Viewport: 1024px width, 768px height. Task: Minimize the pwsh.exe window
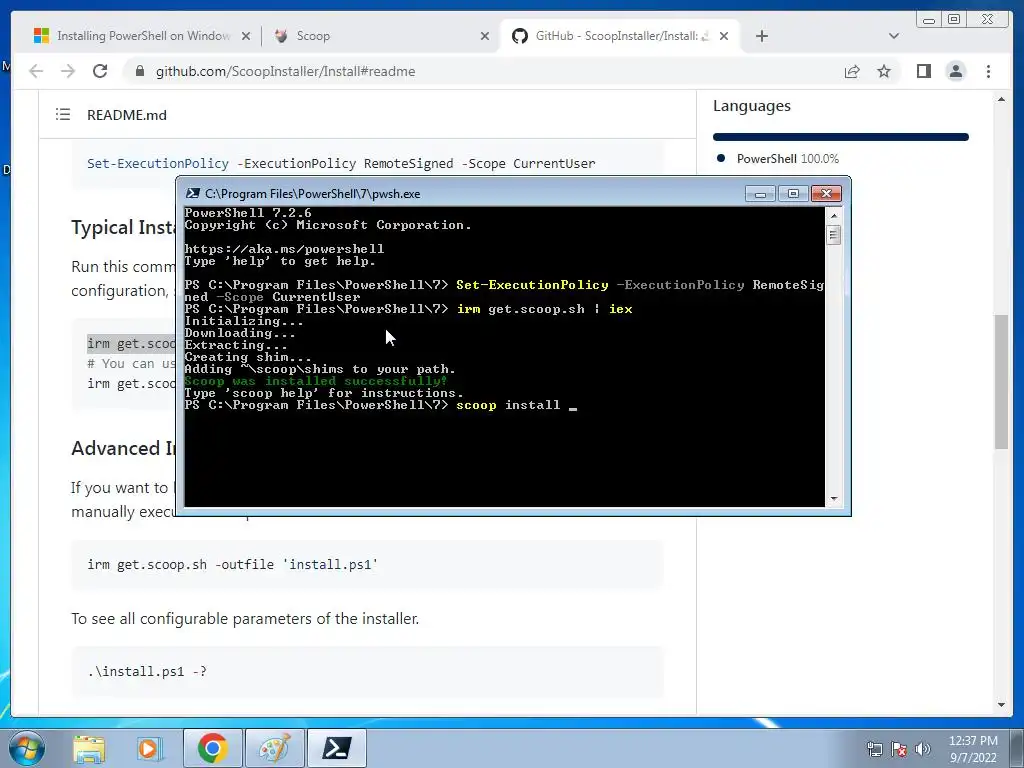pos(760,194)
